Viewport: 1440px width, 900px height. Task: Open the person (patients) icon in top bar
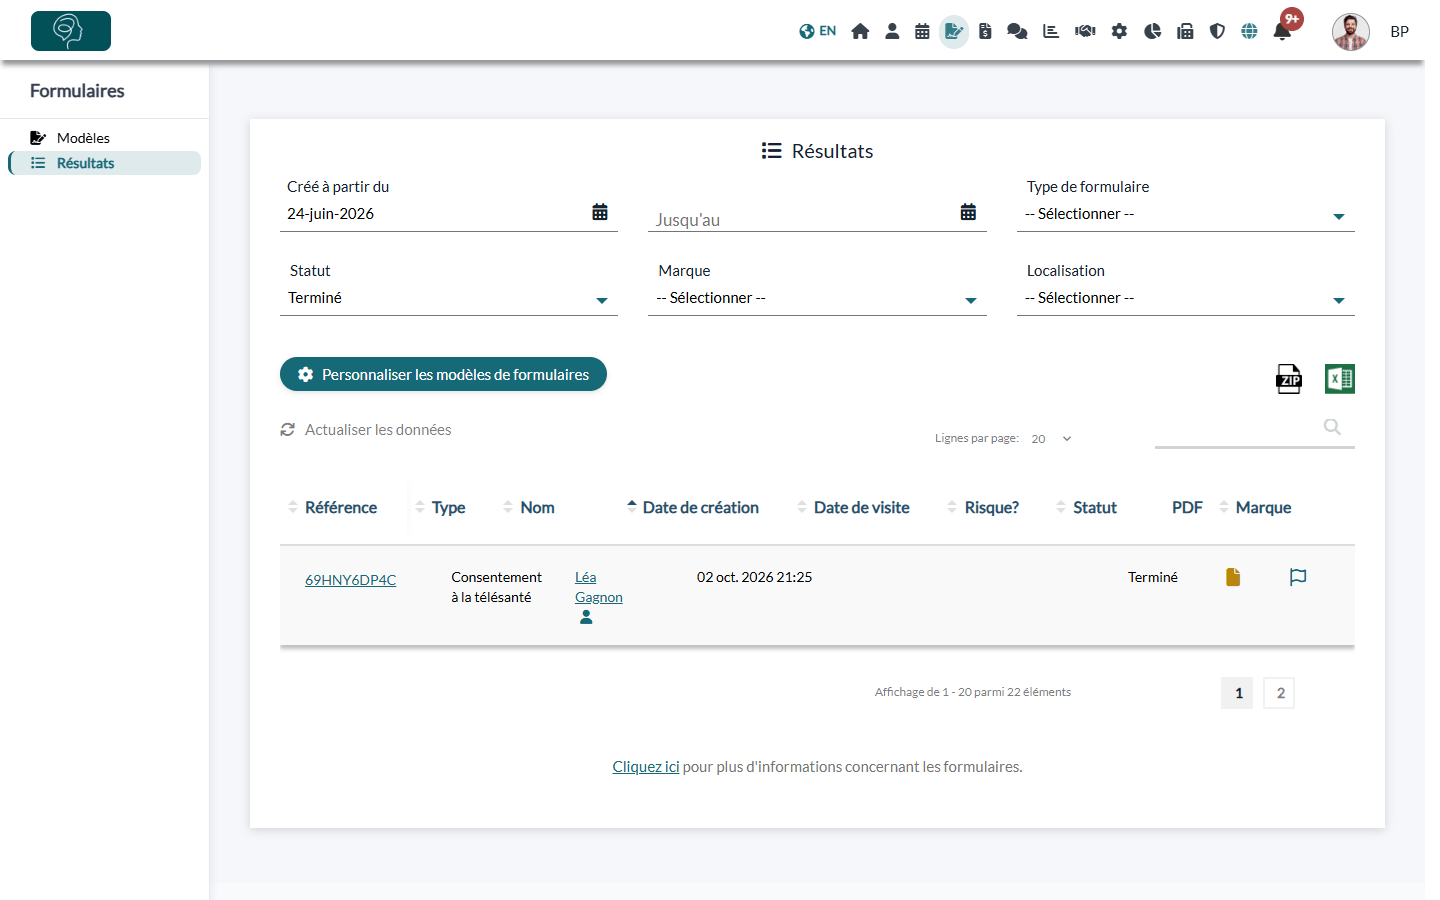coord(891,31)
